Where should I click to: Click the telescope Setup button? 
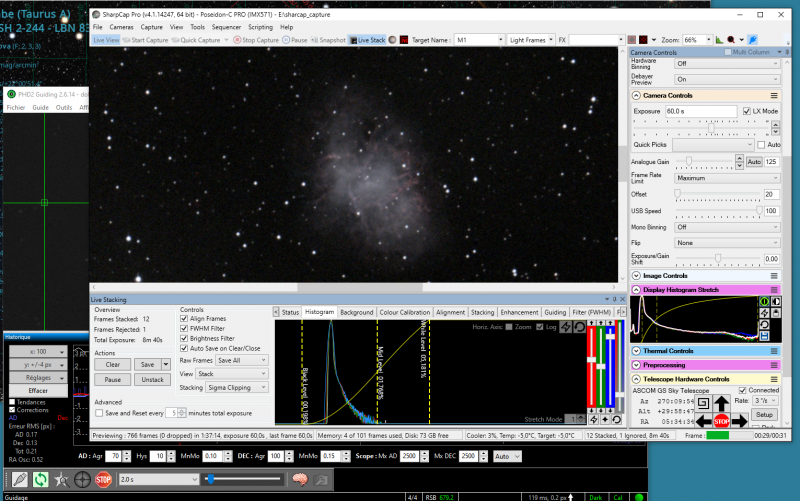[x=764, y=415]
